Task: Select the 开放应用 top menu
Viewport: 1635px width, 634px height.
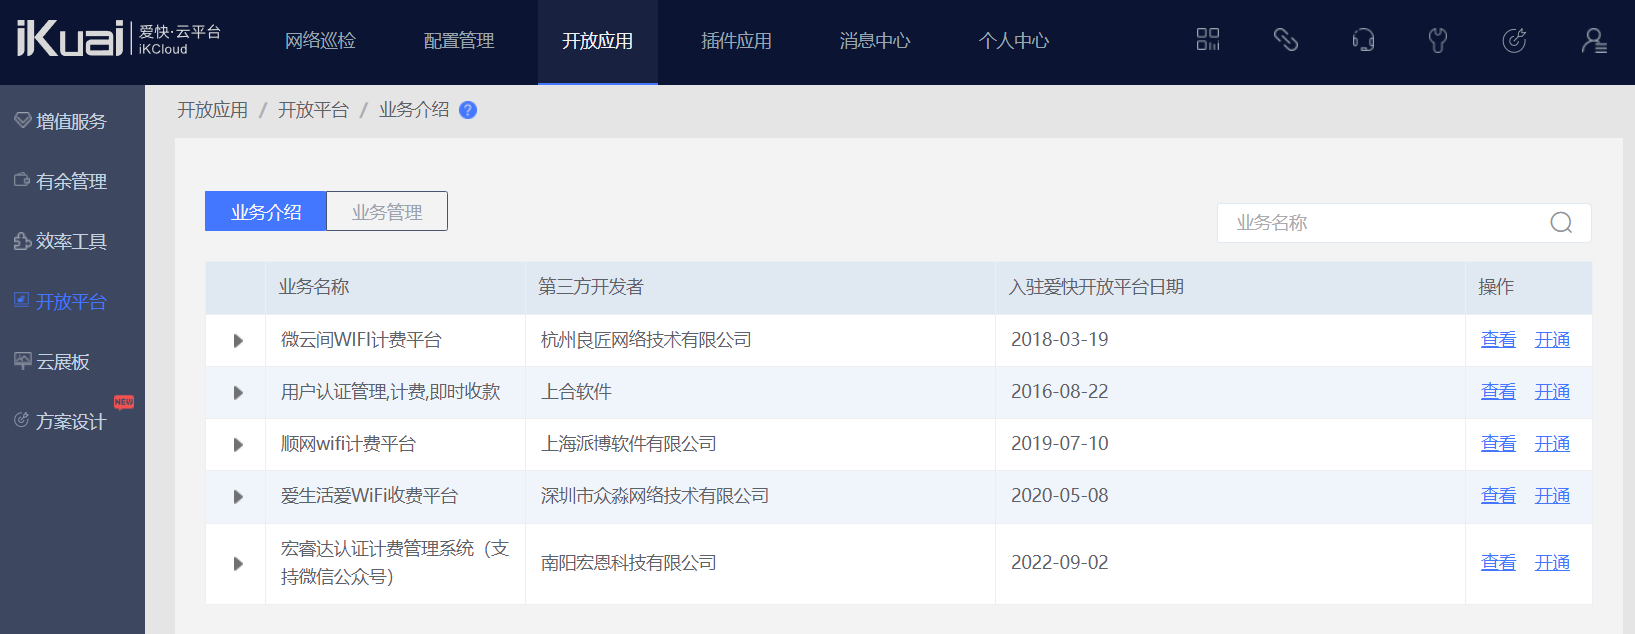Action: (597, 41)
